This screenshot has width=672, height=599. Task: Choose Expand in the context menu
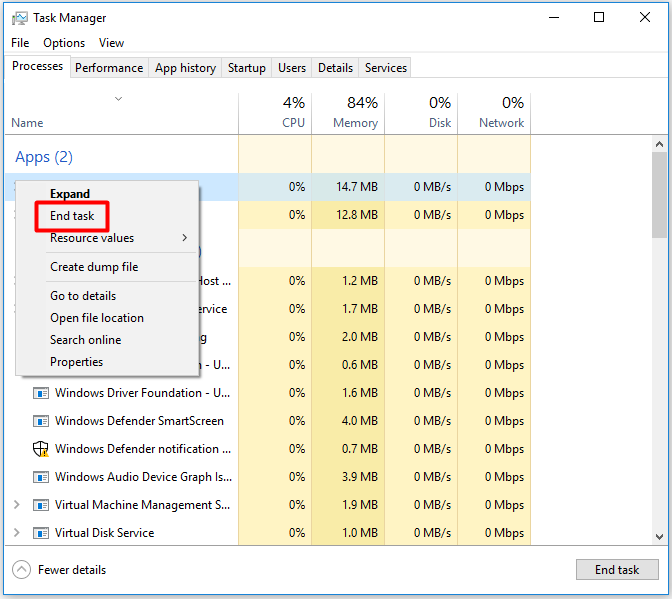tap(107, 194)
